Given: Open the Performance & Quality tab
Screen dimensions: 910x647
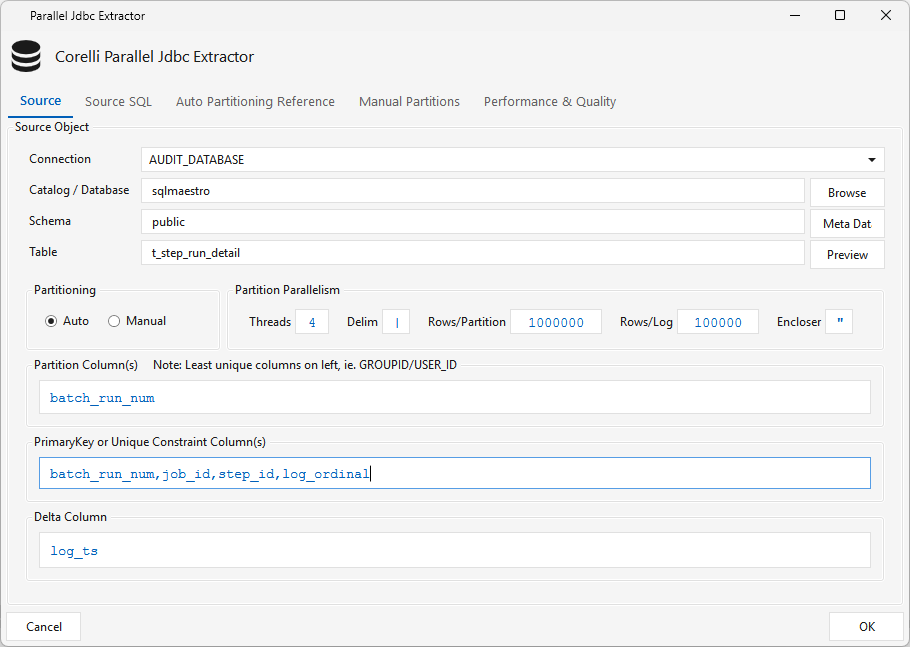Looking at the screenshot, I should (x=550, y=102).
